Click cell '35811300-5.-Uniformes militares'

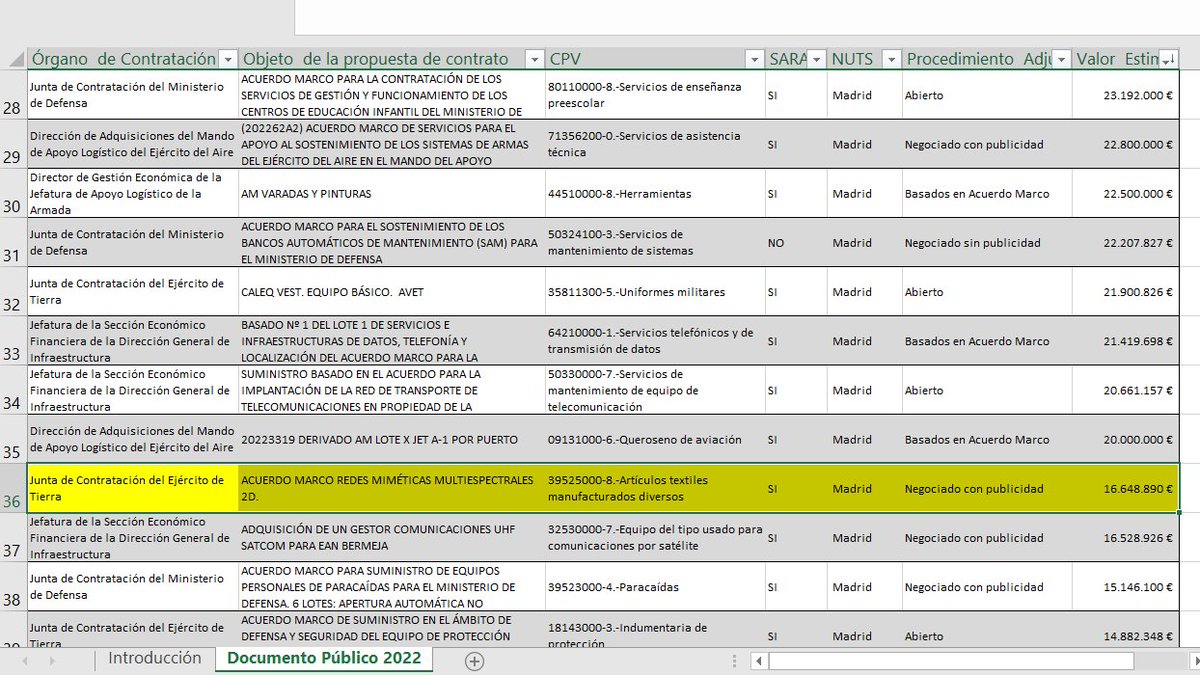(655, 291)
